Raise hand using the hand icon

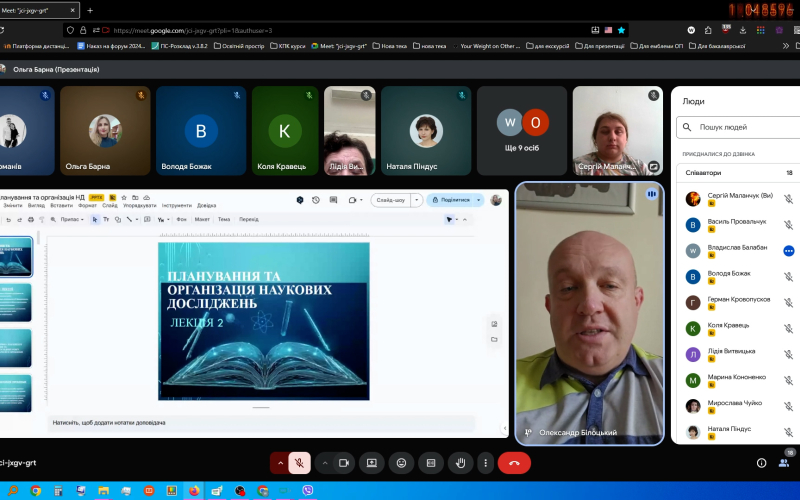click(458, 463)
